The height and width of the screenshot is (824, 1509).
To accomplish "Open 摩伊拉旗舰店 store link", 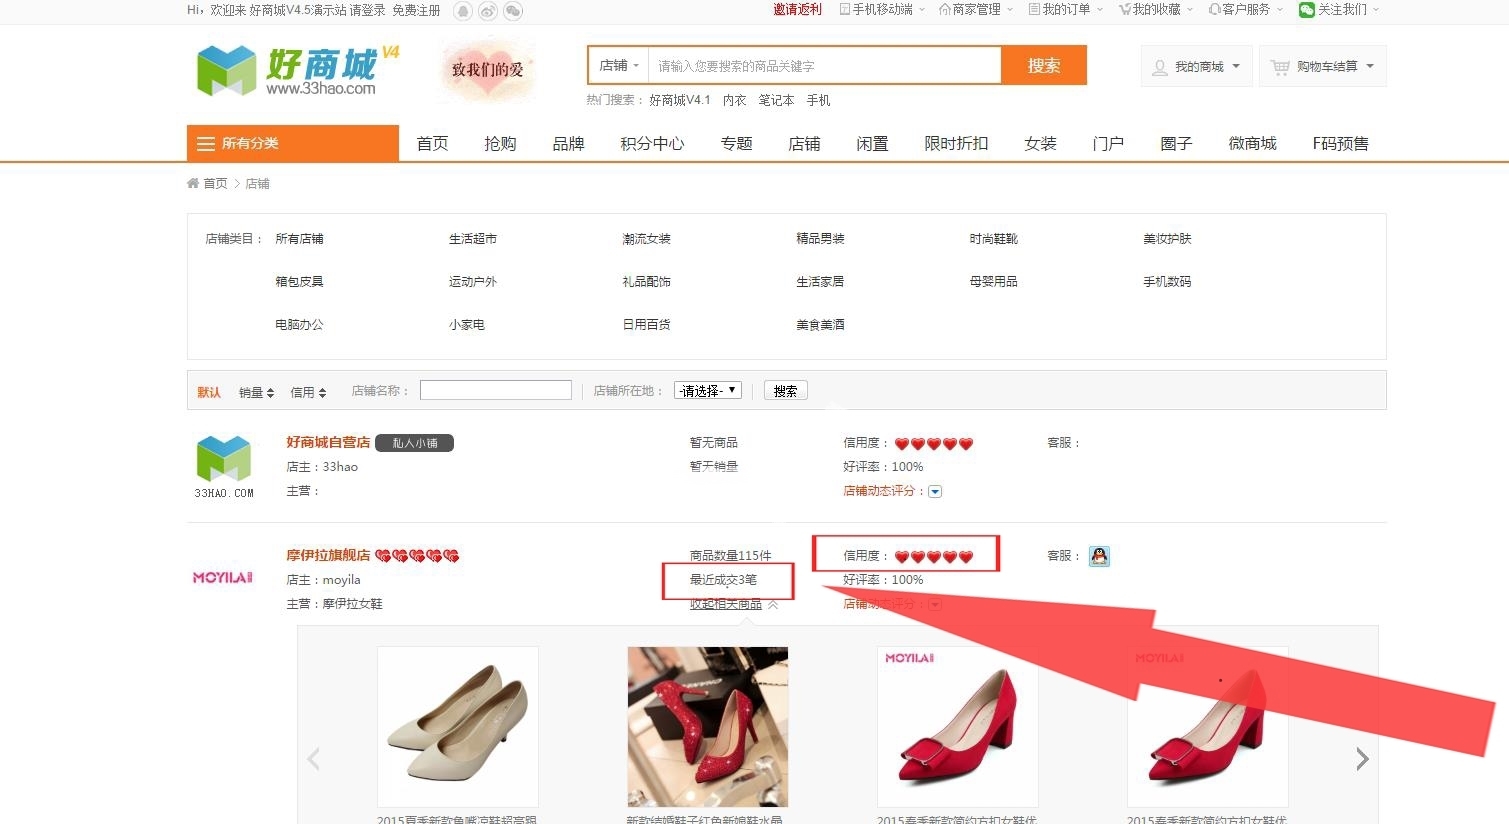I will coord(328,555).
